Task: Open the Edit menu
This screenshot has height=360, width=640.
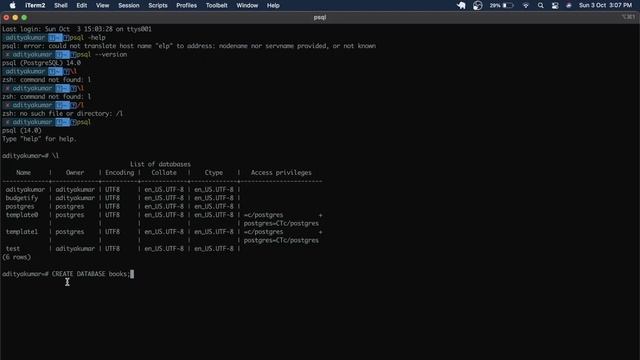Action: [82, 5]
